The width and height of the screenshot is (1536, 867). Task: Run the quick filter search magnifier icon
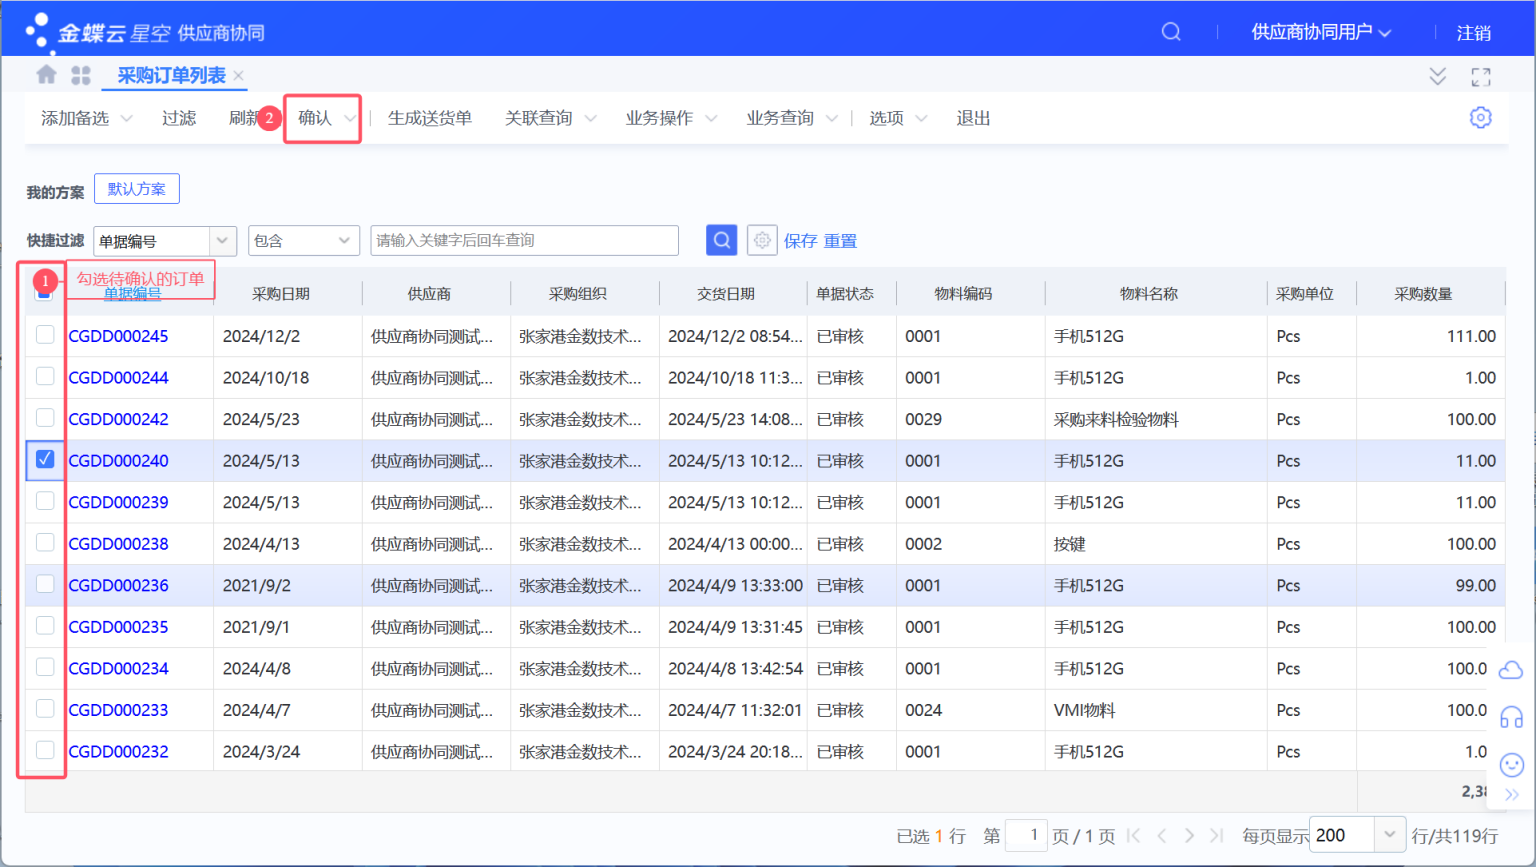(x=721, y=240)
